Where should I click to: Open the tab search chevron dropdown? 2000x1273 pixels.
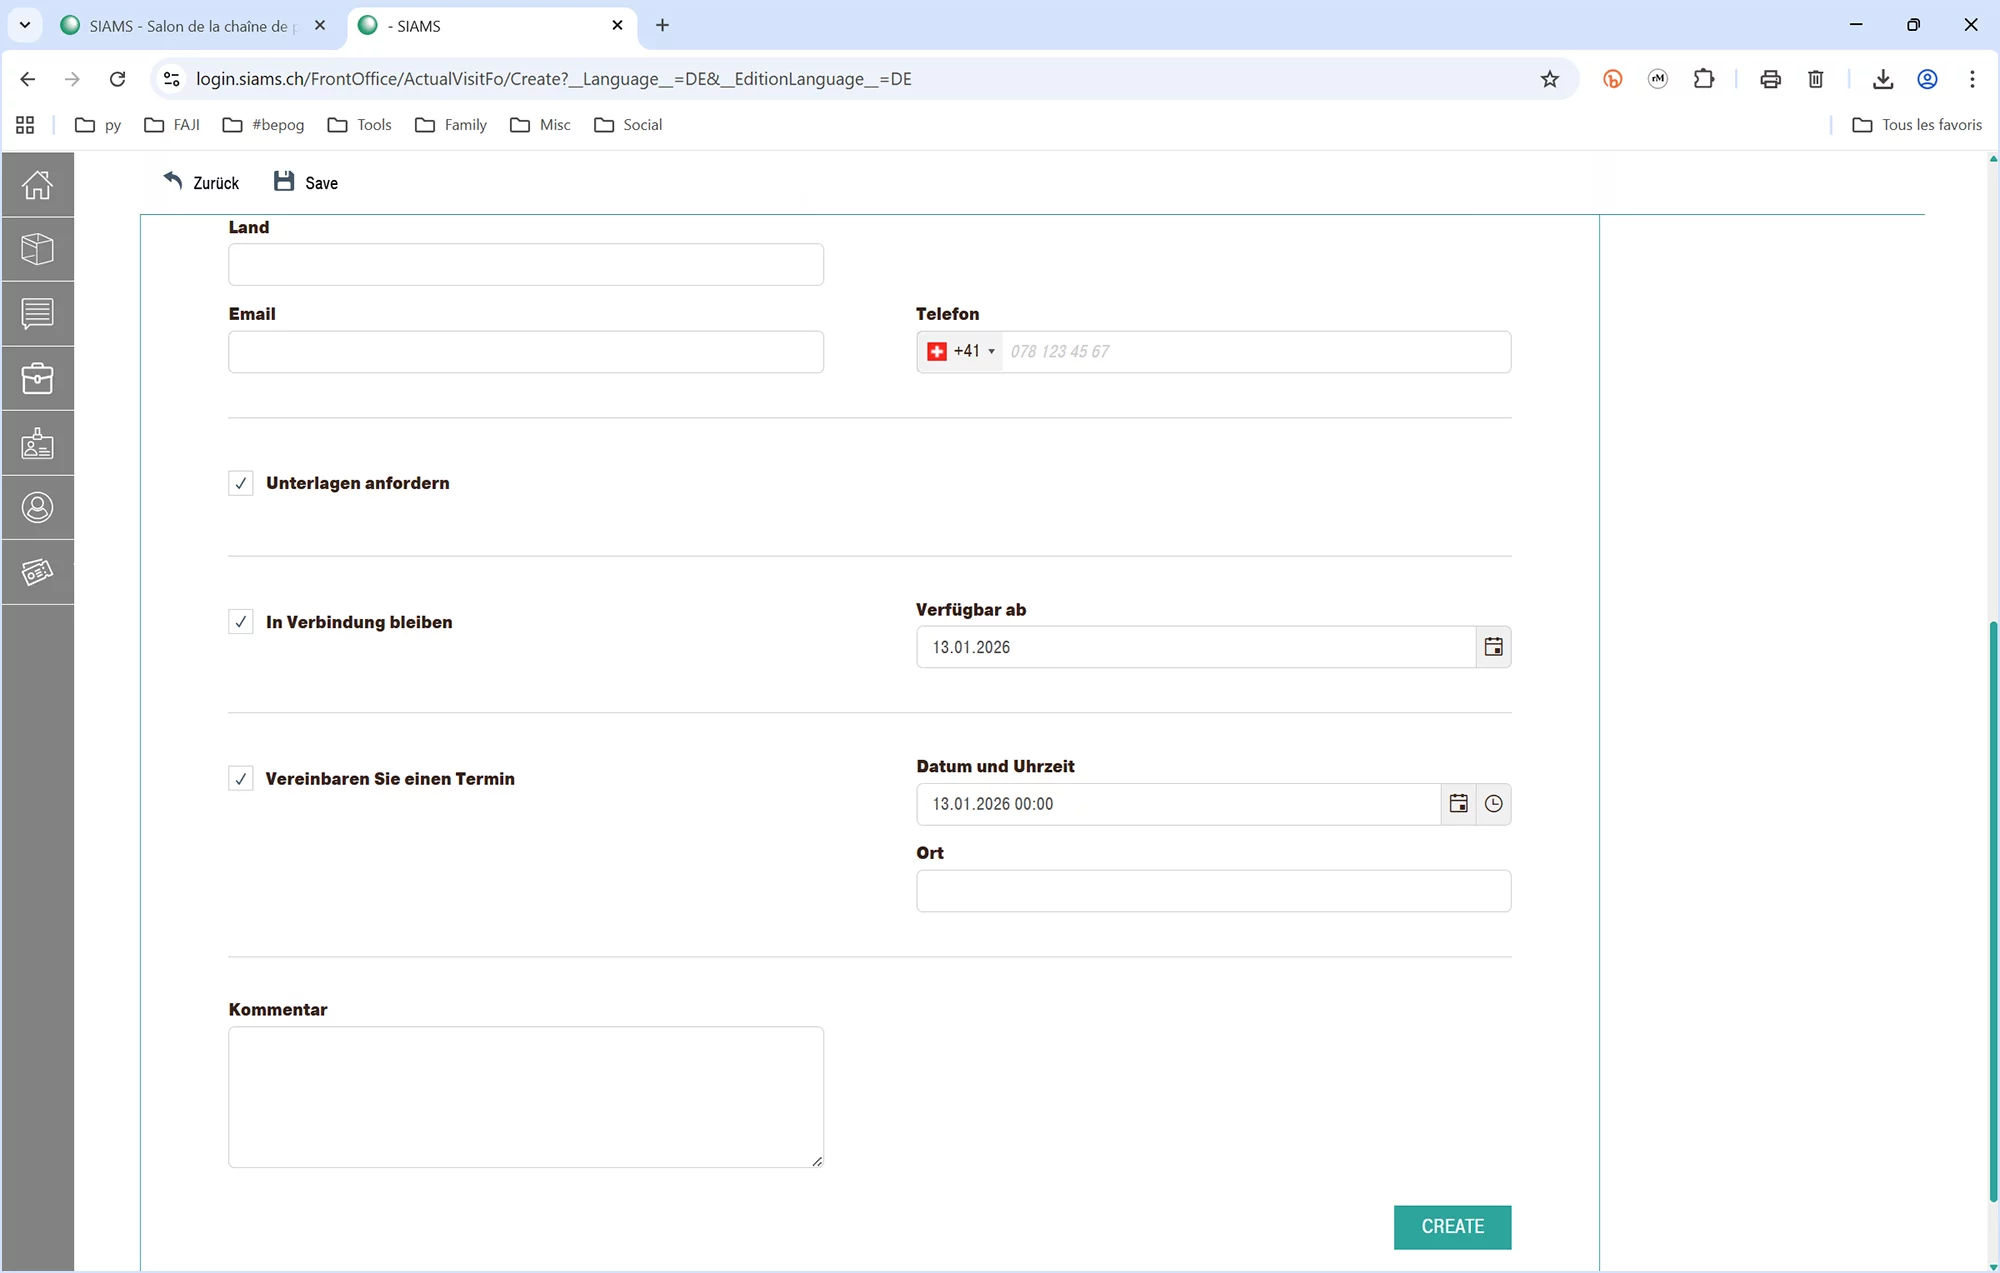[x=25, y=25]
